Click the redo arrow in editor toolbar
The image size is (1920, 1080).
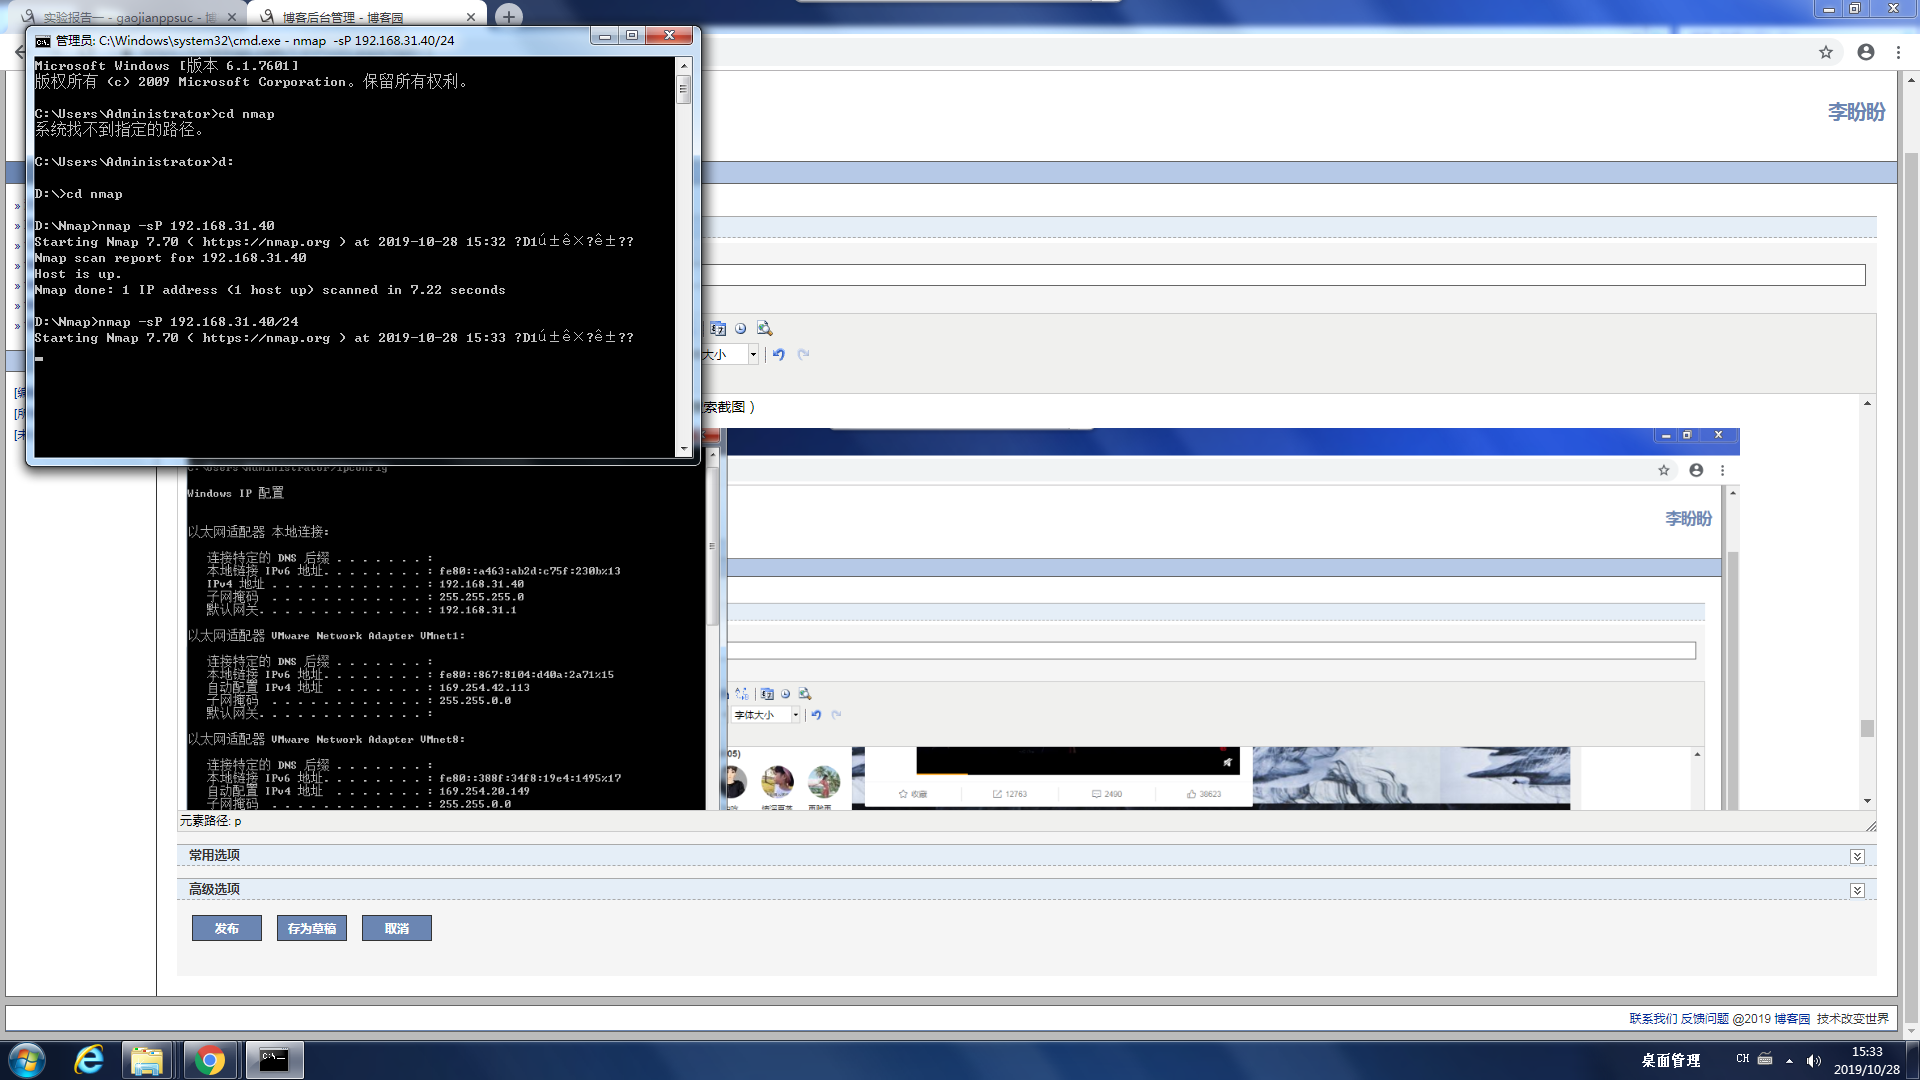pyautogui.click(x=803, y=354)
